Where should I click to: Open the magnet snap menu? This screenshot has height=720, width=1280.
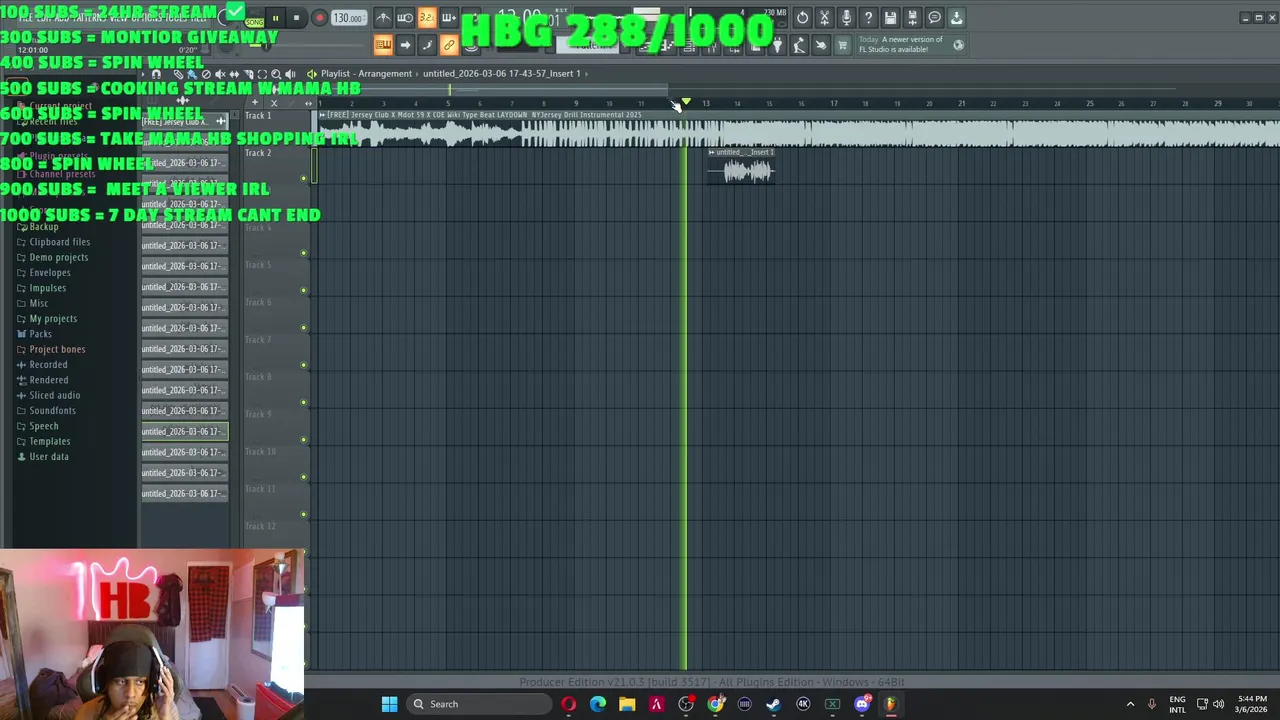pyautogui.click(x=156, y=74)
